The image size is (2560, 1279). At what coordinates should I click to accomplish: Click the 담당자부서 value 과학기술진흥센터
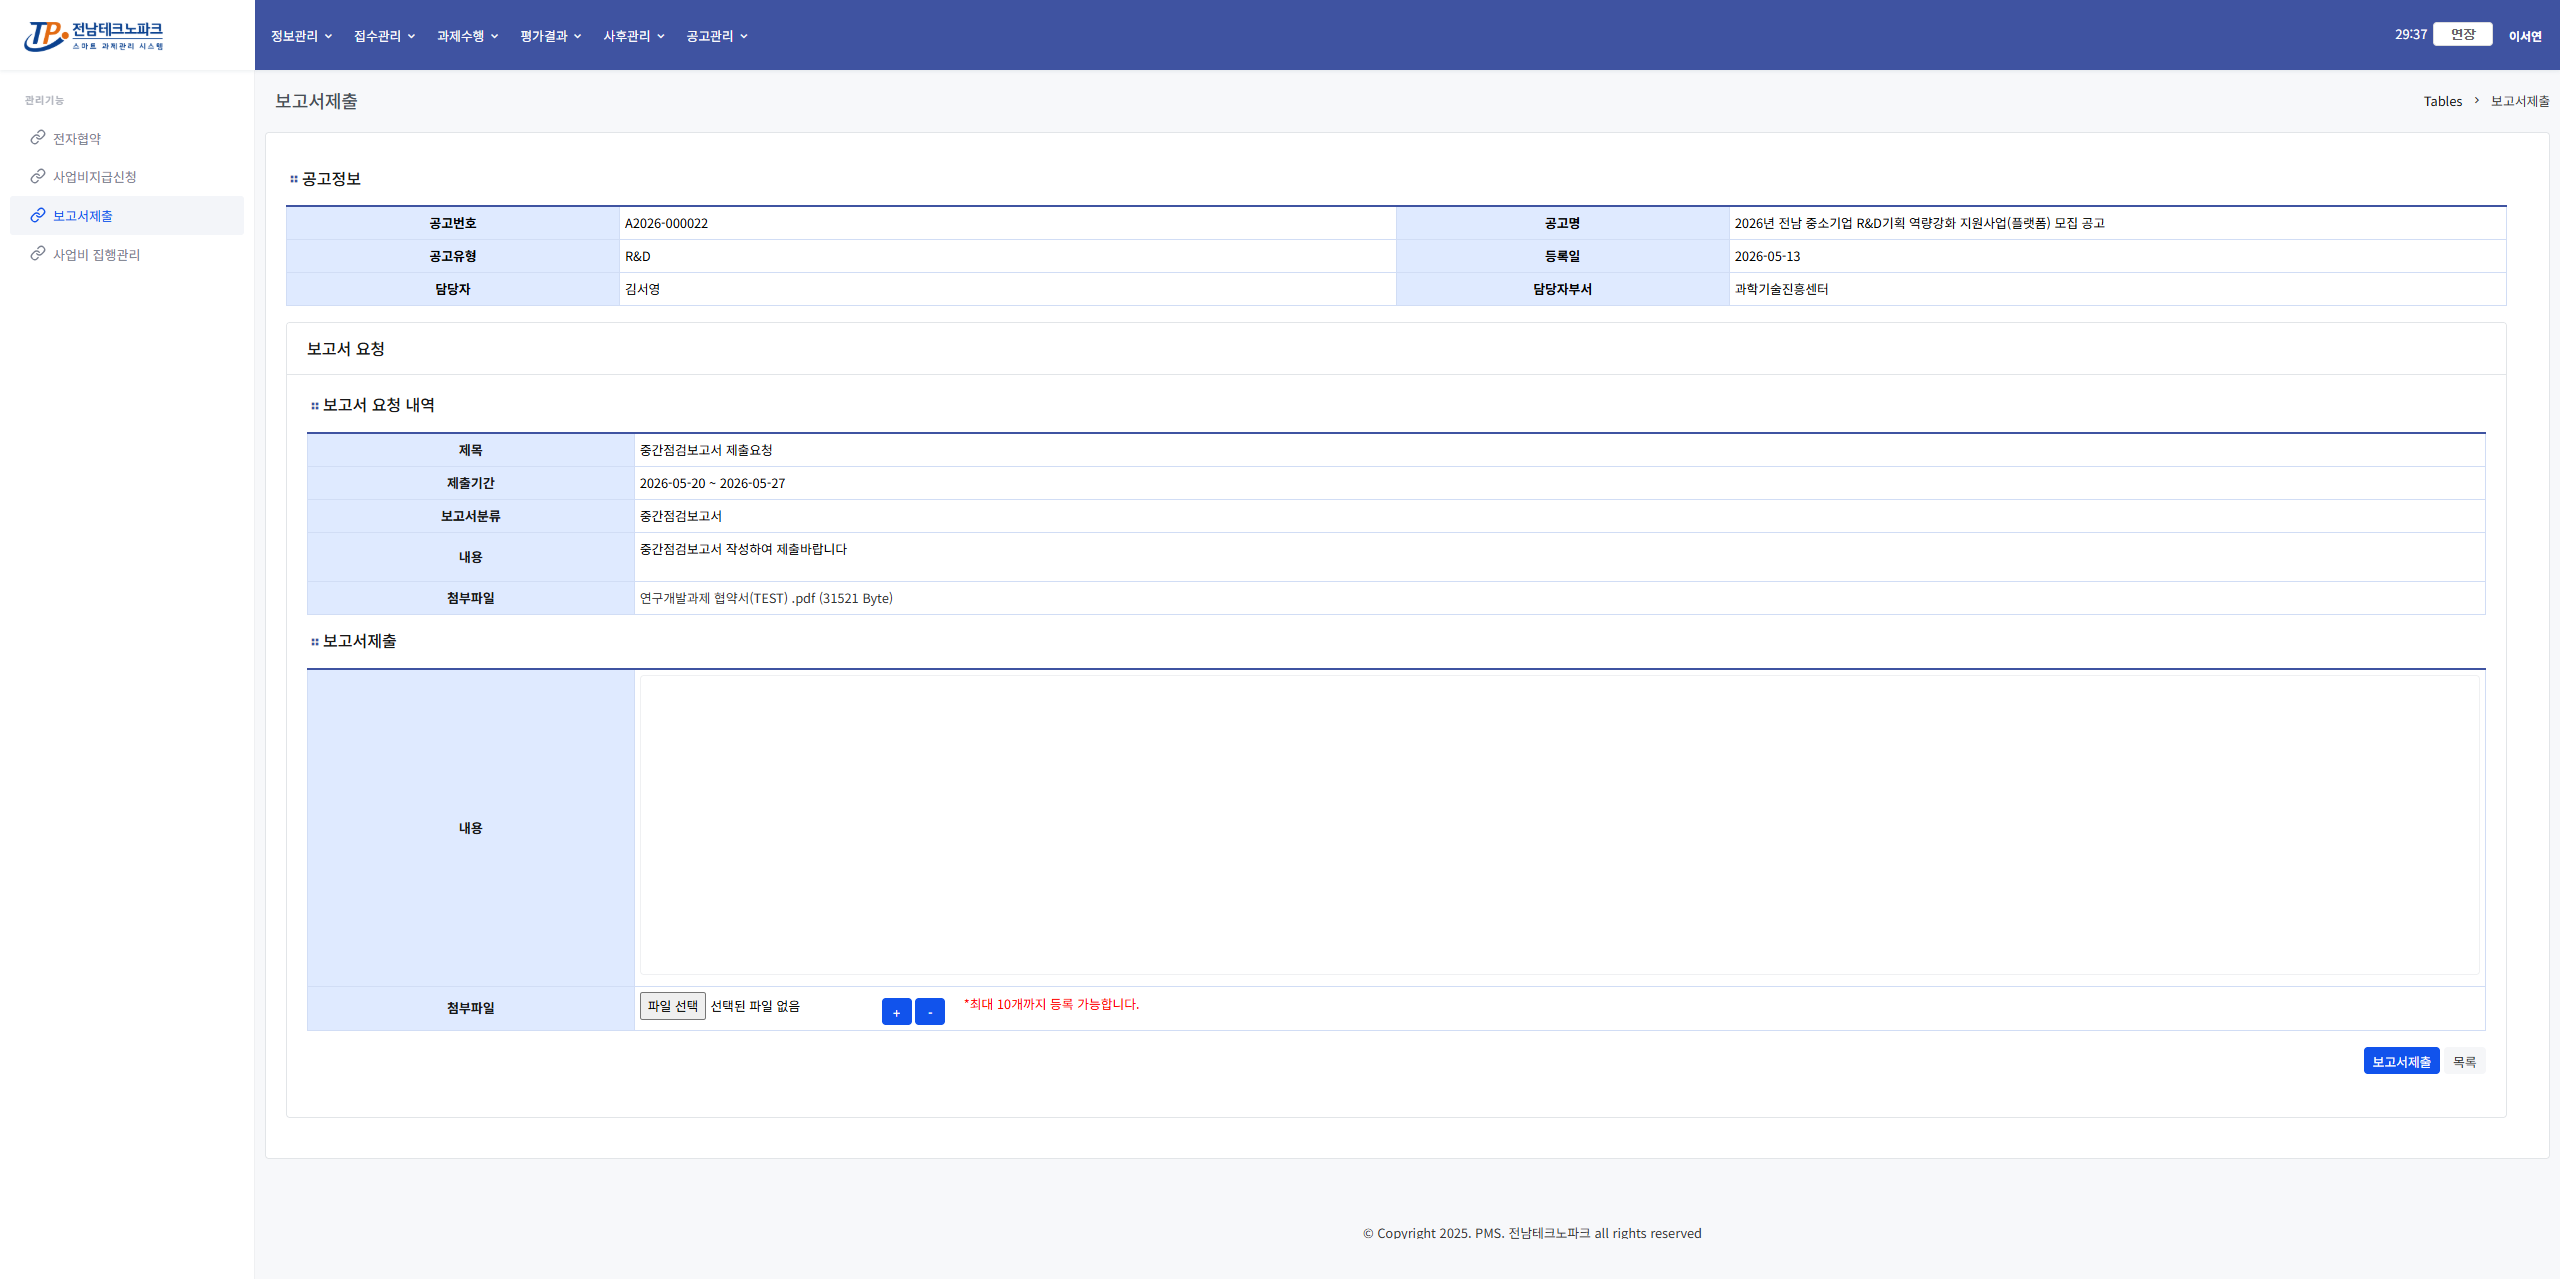[1781, 289]
